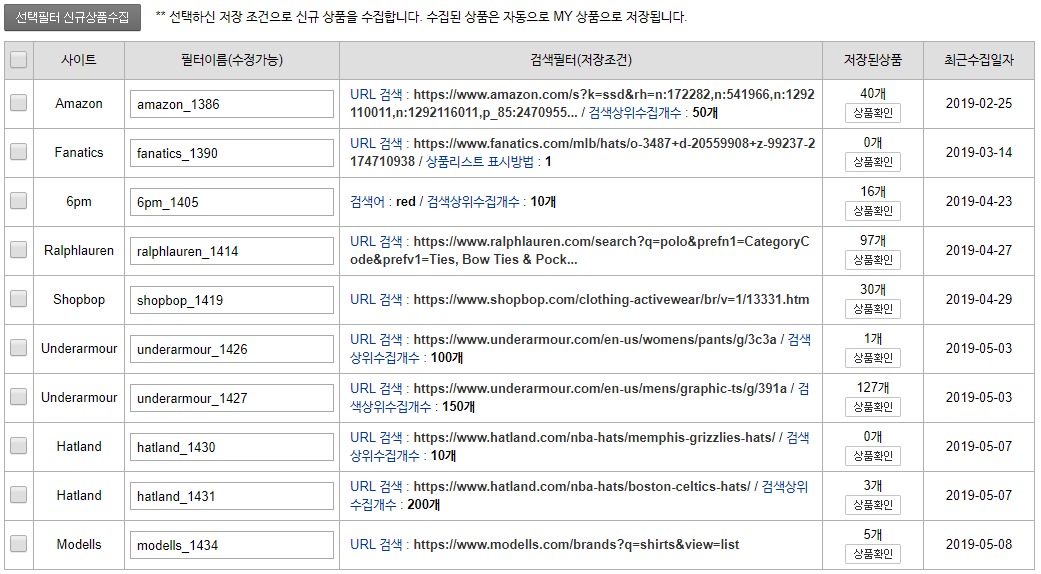Image resolution: width=1041 pixels, height=574 pixels.
Task: Select the date 2019-04-27 cell
Action: pyautogui.click(x=979, y=251)
